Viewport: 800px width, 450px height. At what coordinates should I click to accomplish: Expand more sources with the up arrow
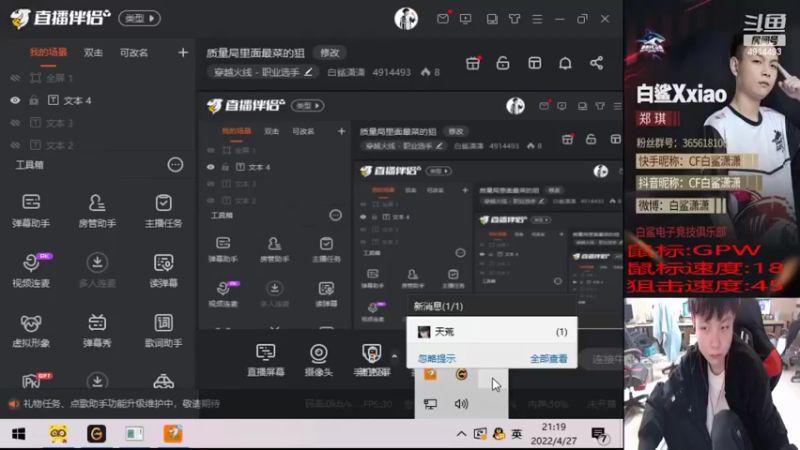394,356
